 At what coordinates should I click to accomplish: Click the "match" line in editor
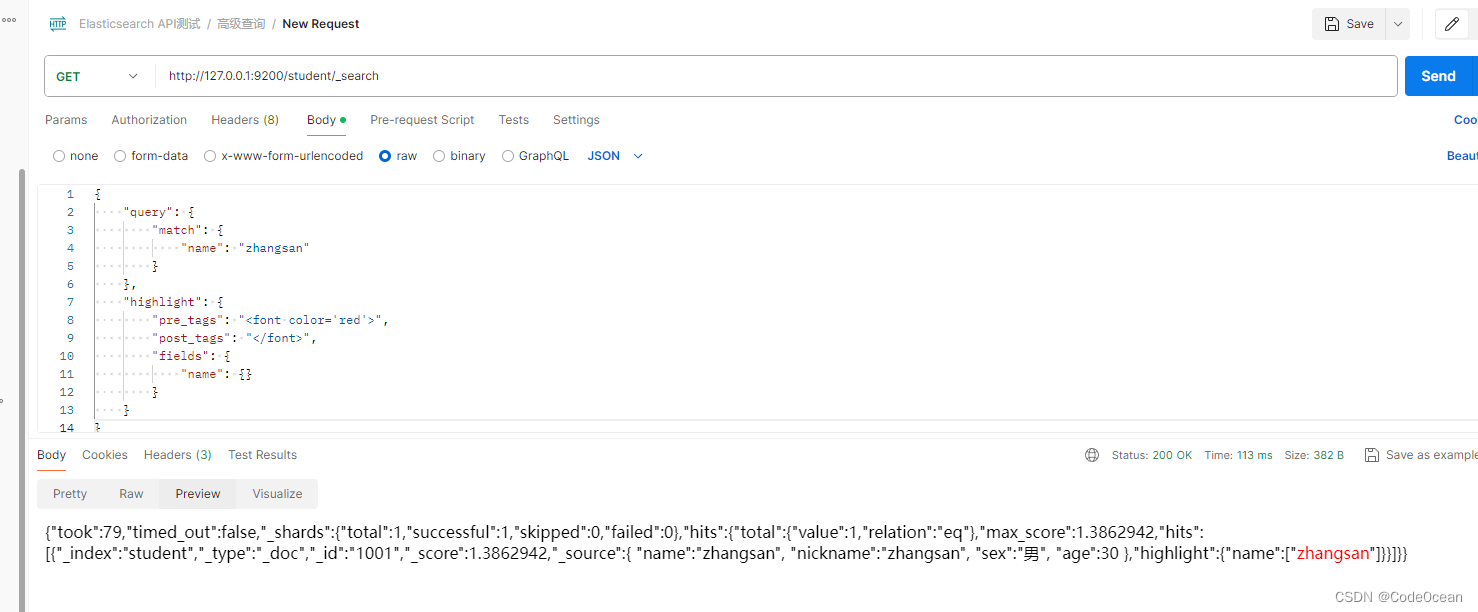click(x=187, y=230)
